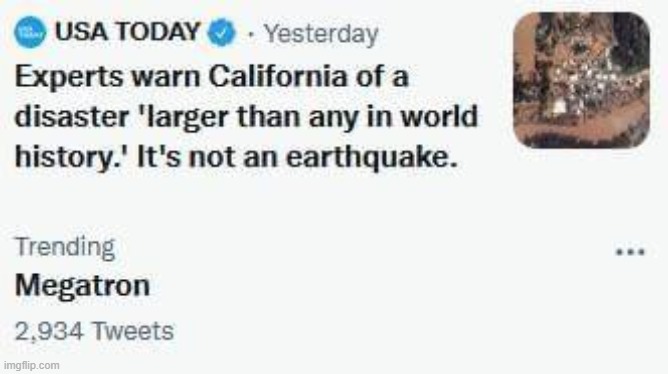
Task: Click the "2,934 Tweets" count
Action: point(94,331)
